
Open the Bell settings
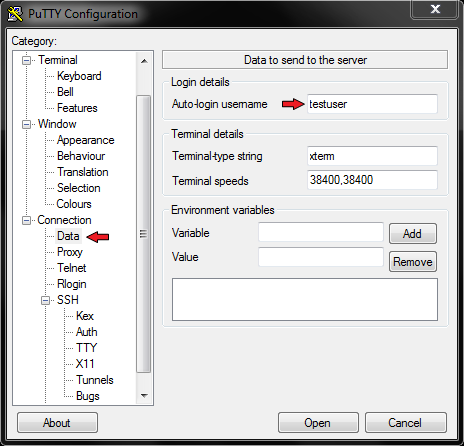pyautogui.click(x=65, y=92)
